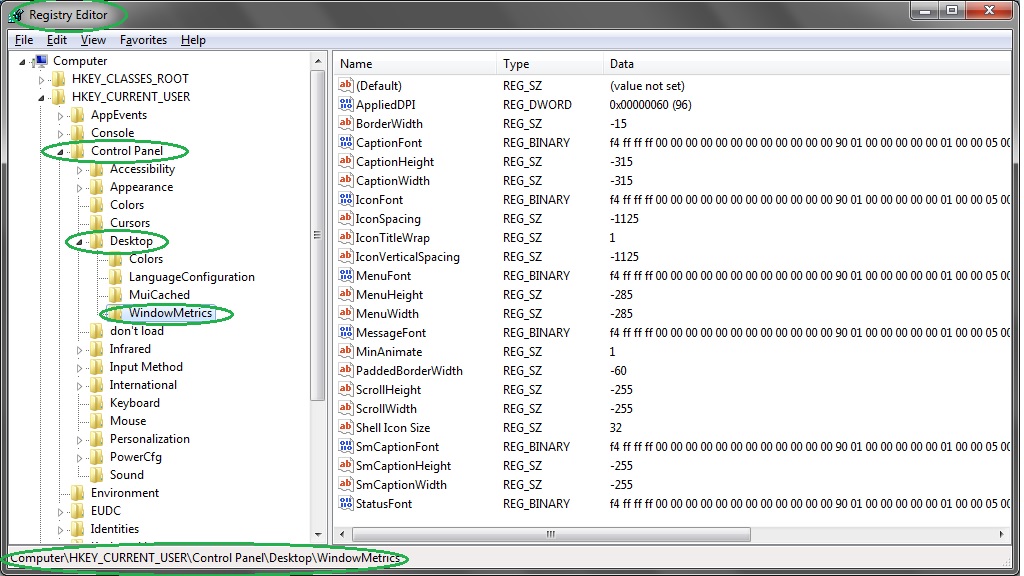Screen dimensions: 1024x576
Task: Sort values by the Type column header
Action: click(x=551, y=64)
